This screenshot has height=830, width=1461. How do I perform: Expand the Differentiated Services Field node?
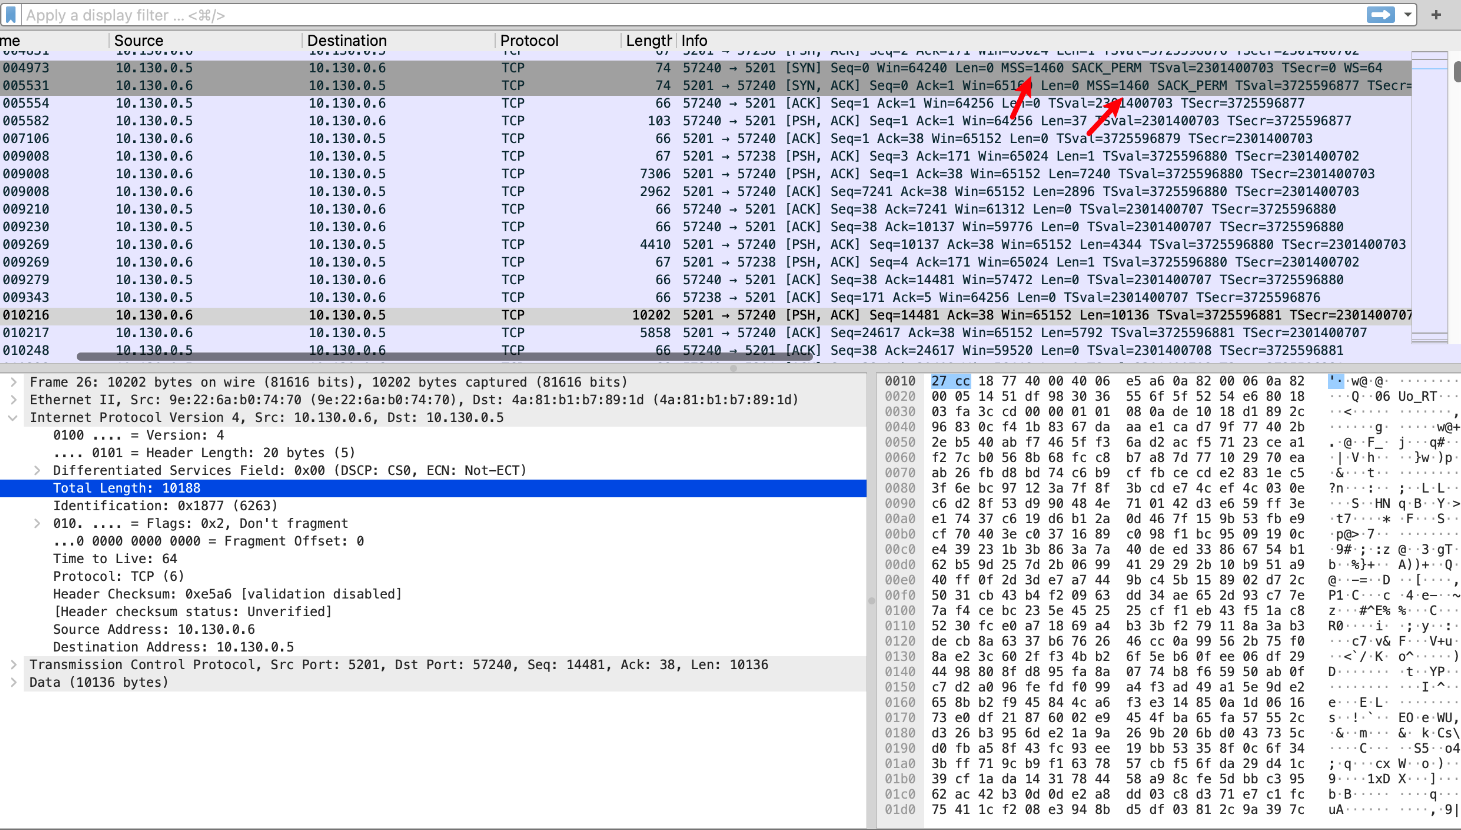pyautogui.click(x=37, y=470)
